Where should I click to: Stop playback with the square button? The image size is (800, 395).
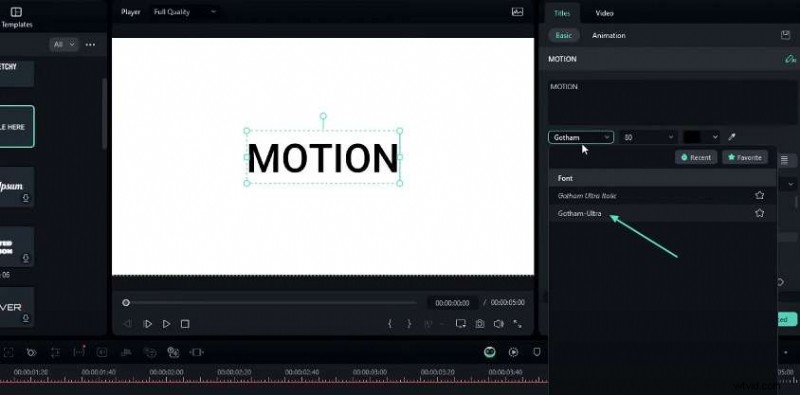point(185,324)
